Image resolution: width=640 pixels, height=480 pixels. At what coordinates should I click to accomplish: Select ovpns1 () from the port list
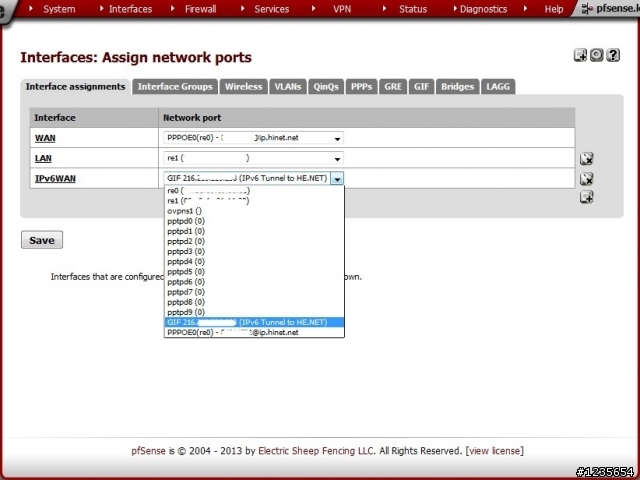point(185,211)
